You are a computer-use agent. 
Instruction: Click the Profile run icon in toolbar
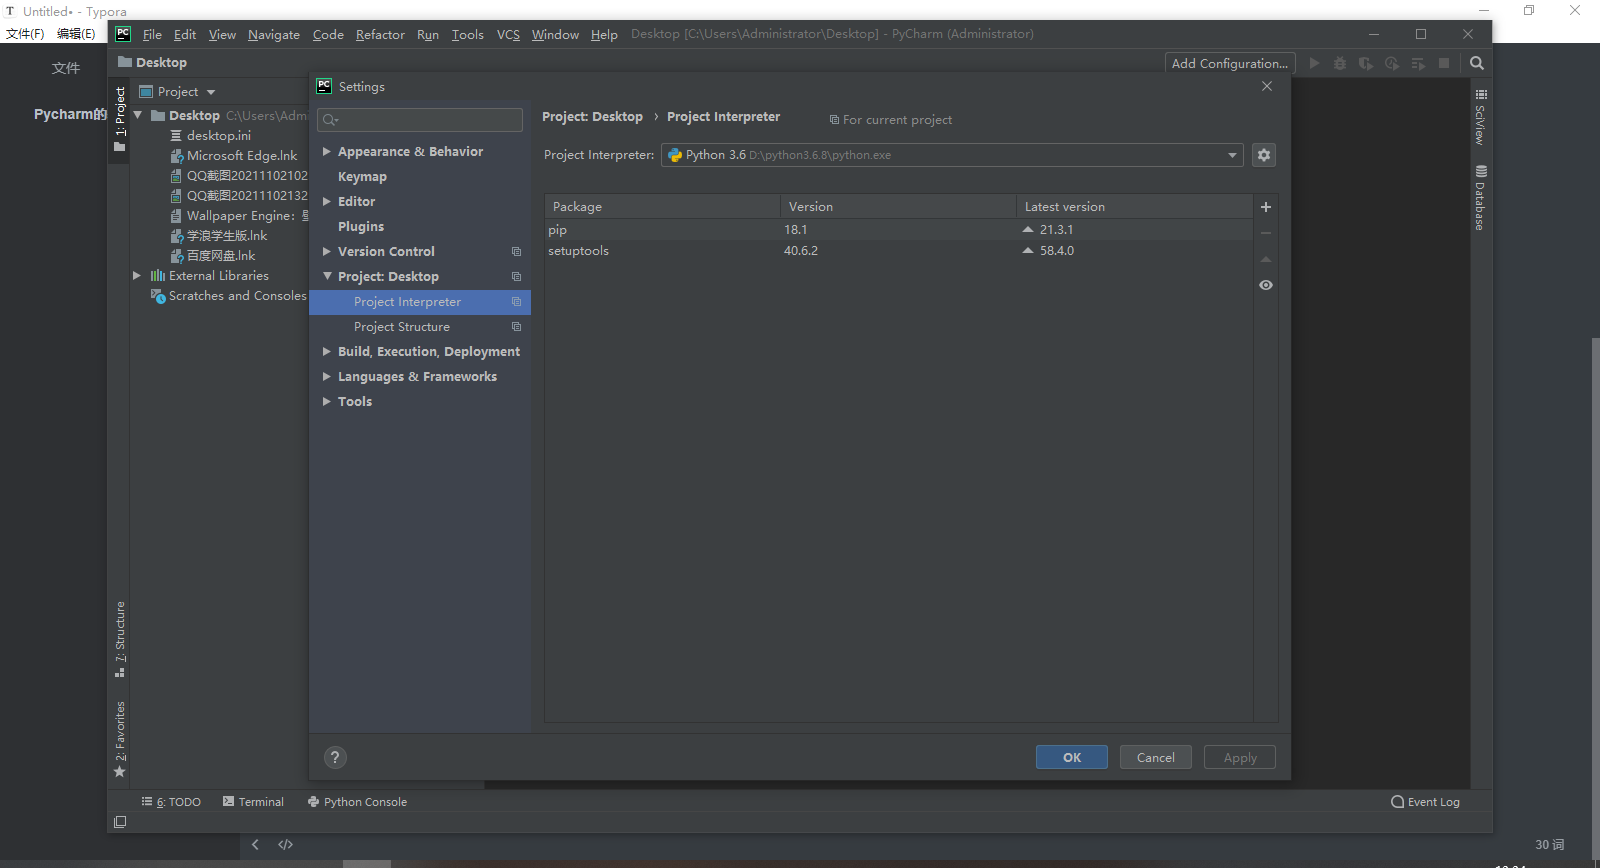[1392, 63]
